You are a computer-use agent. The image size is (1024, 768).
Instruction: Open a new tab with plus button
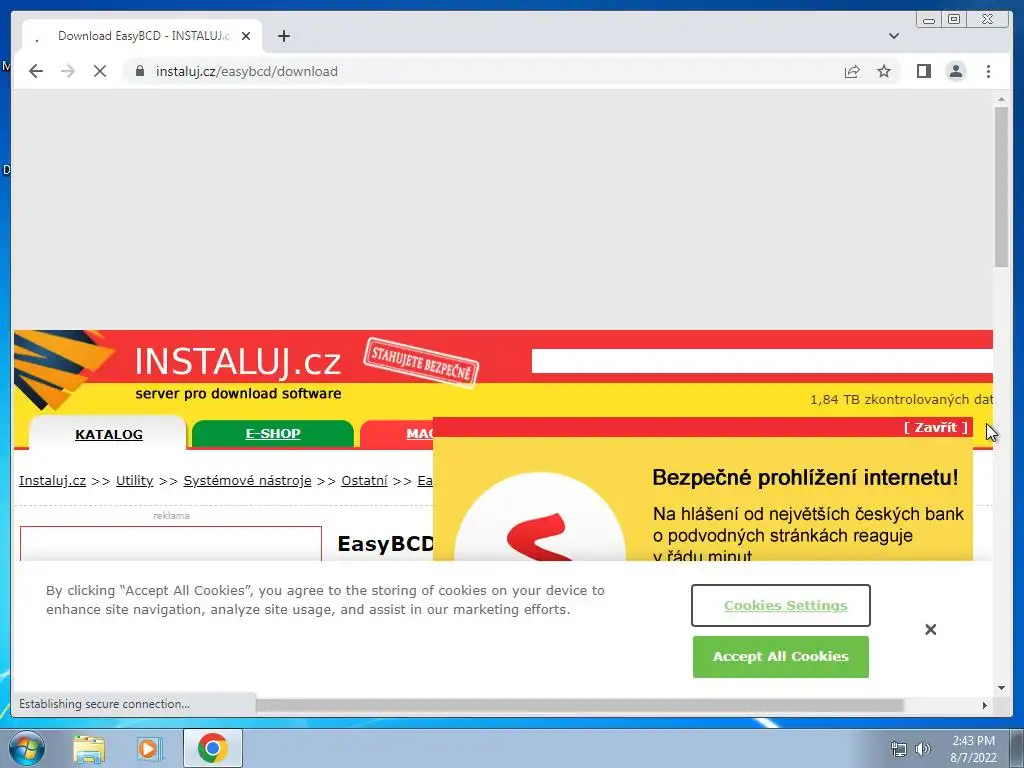[x=283, y=36]
